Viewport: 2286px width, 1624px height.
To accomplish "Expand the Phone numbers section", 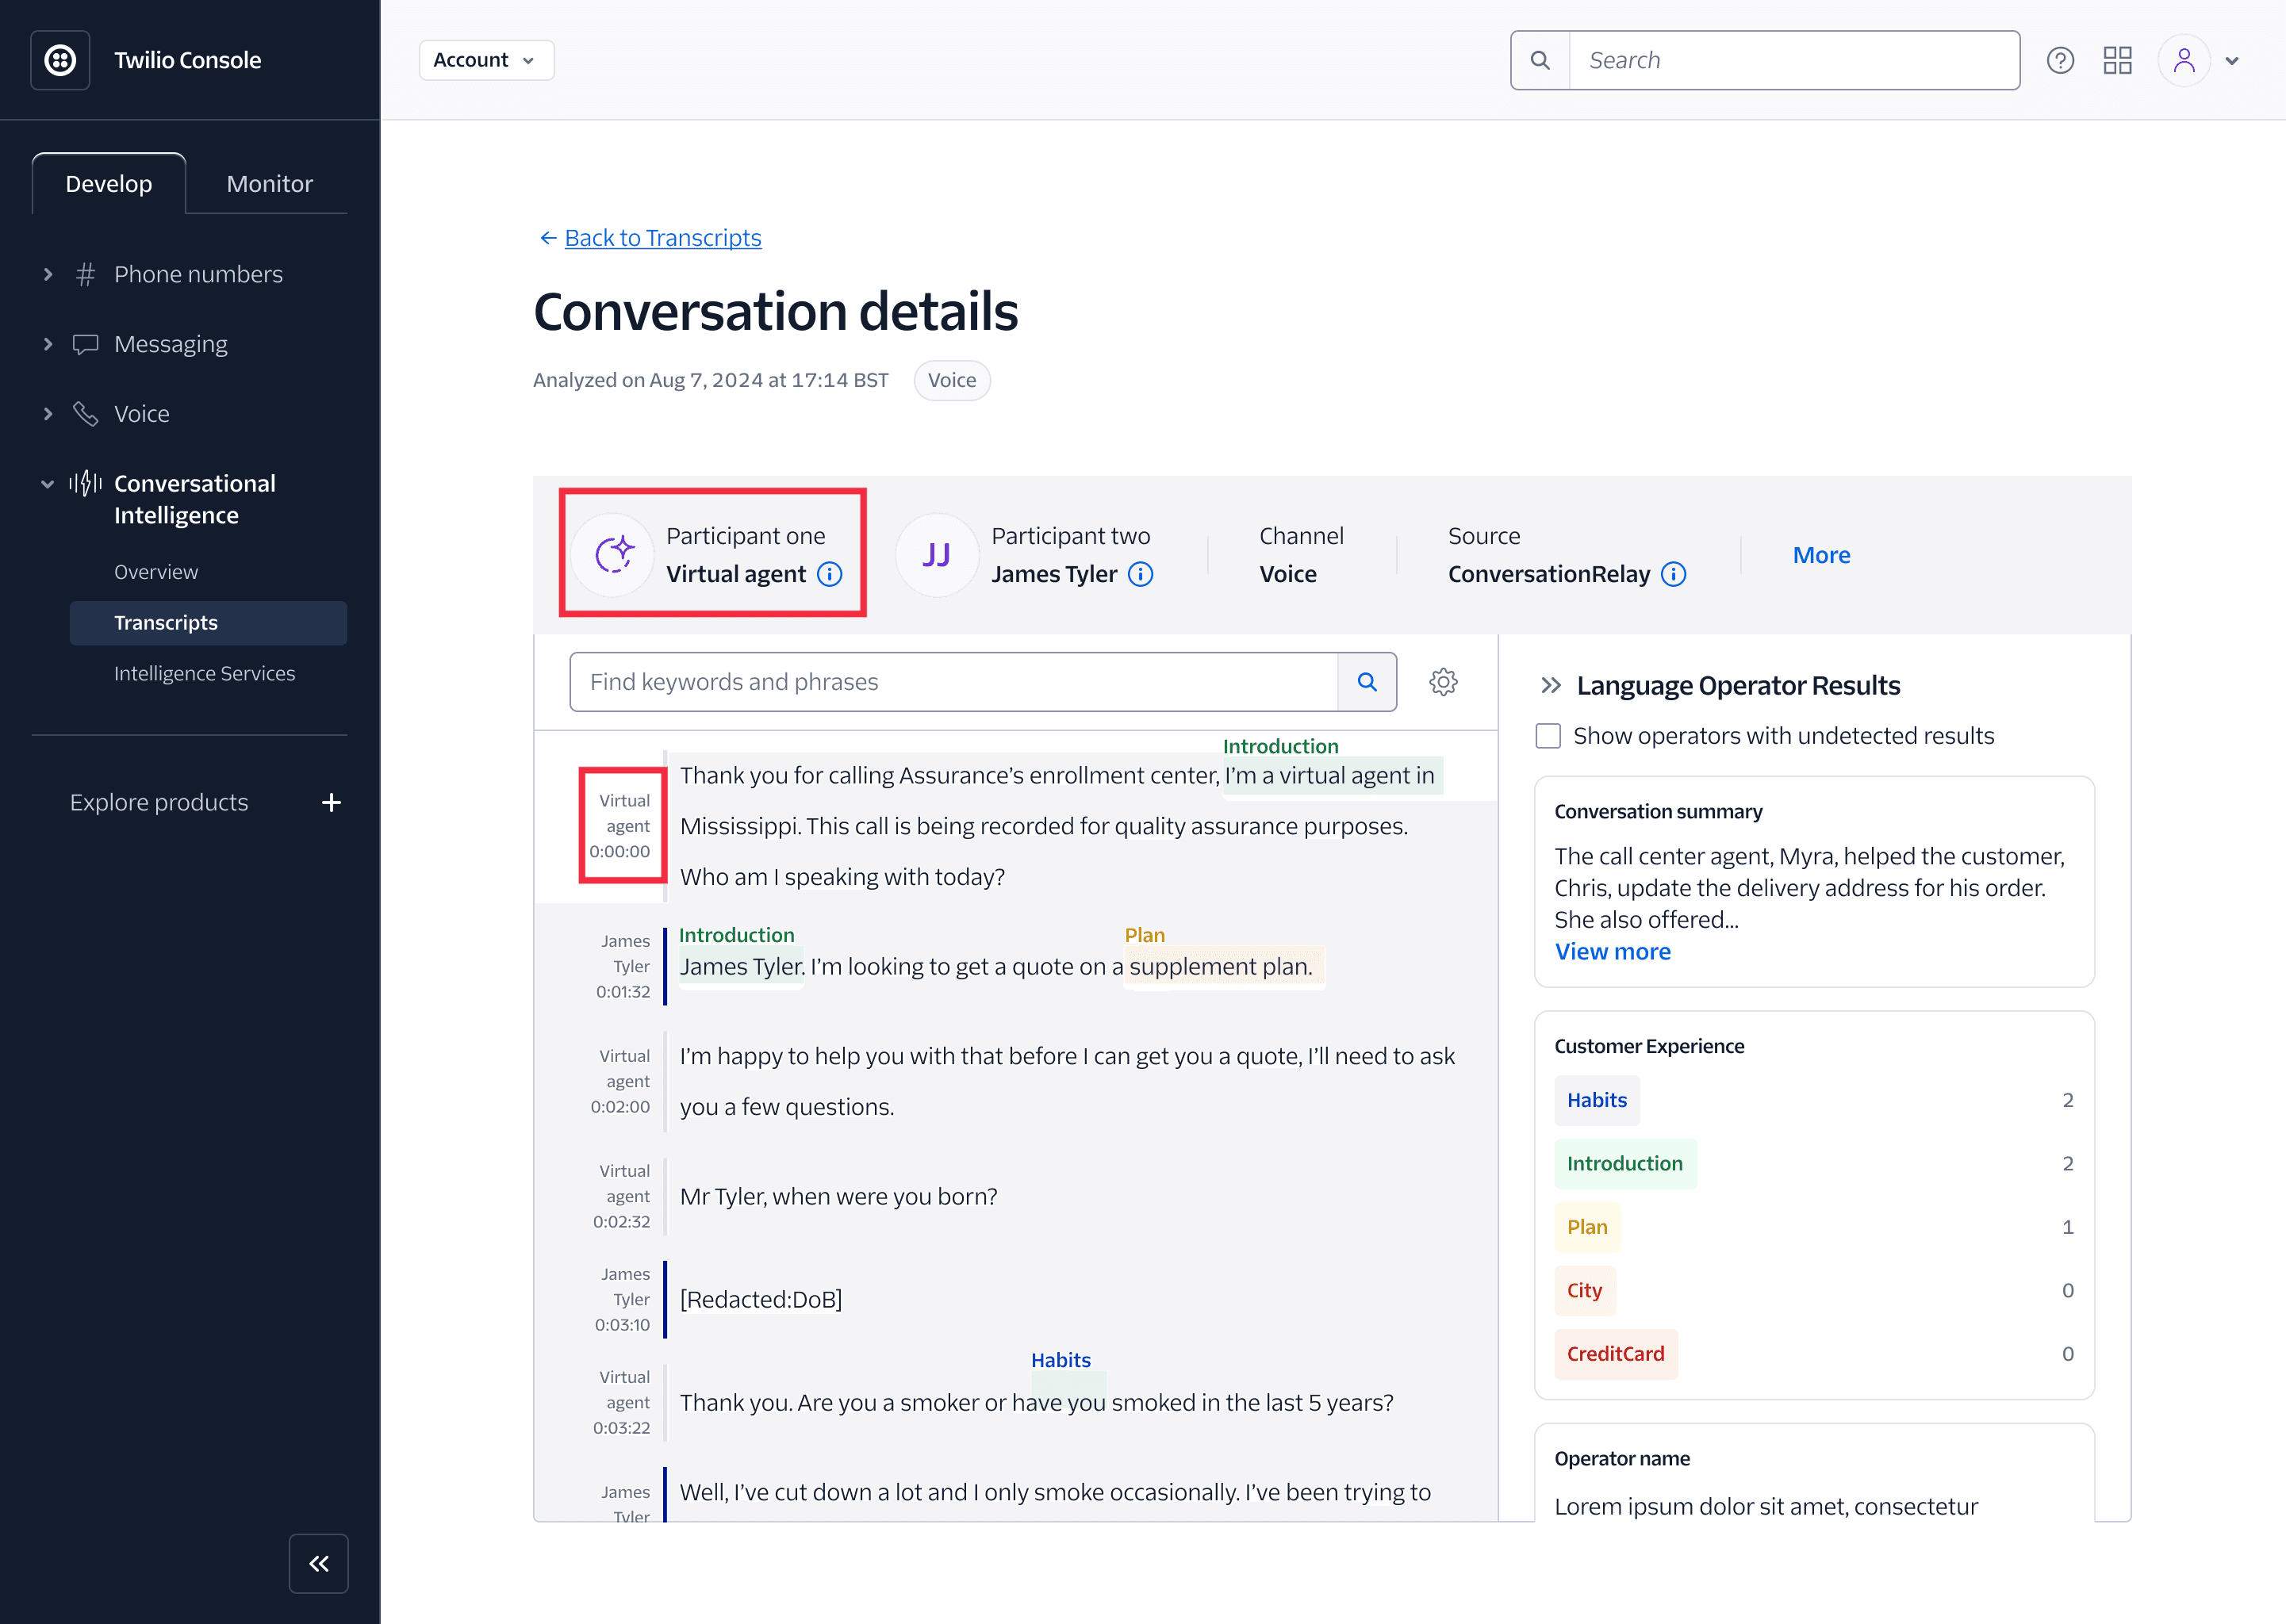I will coord(47,273).
